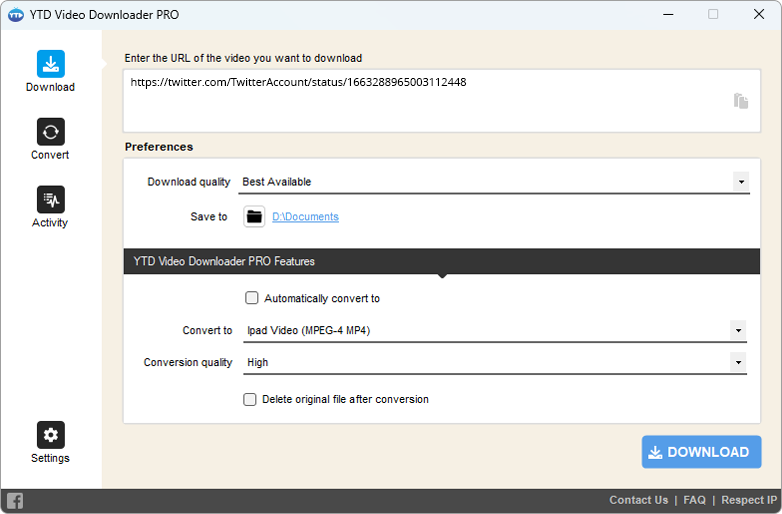Open the D:\Documents save path link

[305, 217]
